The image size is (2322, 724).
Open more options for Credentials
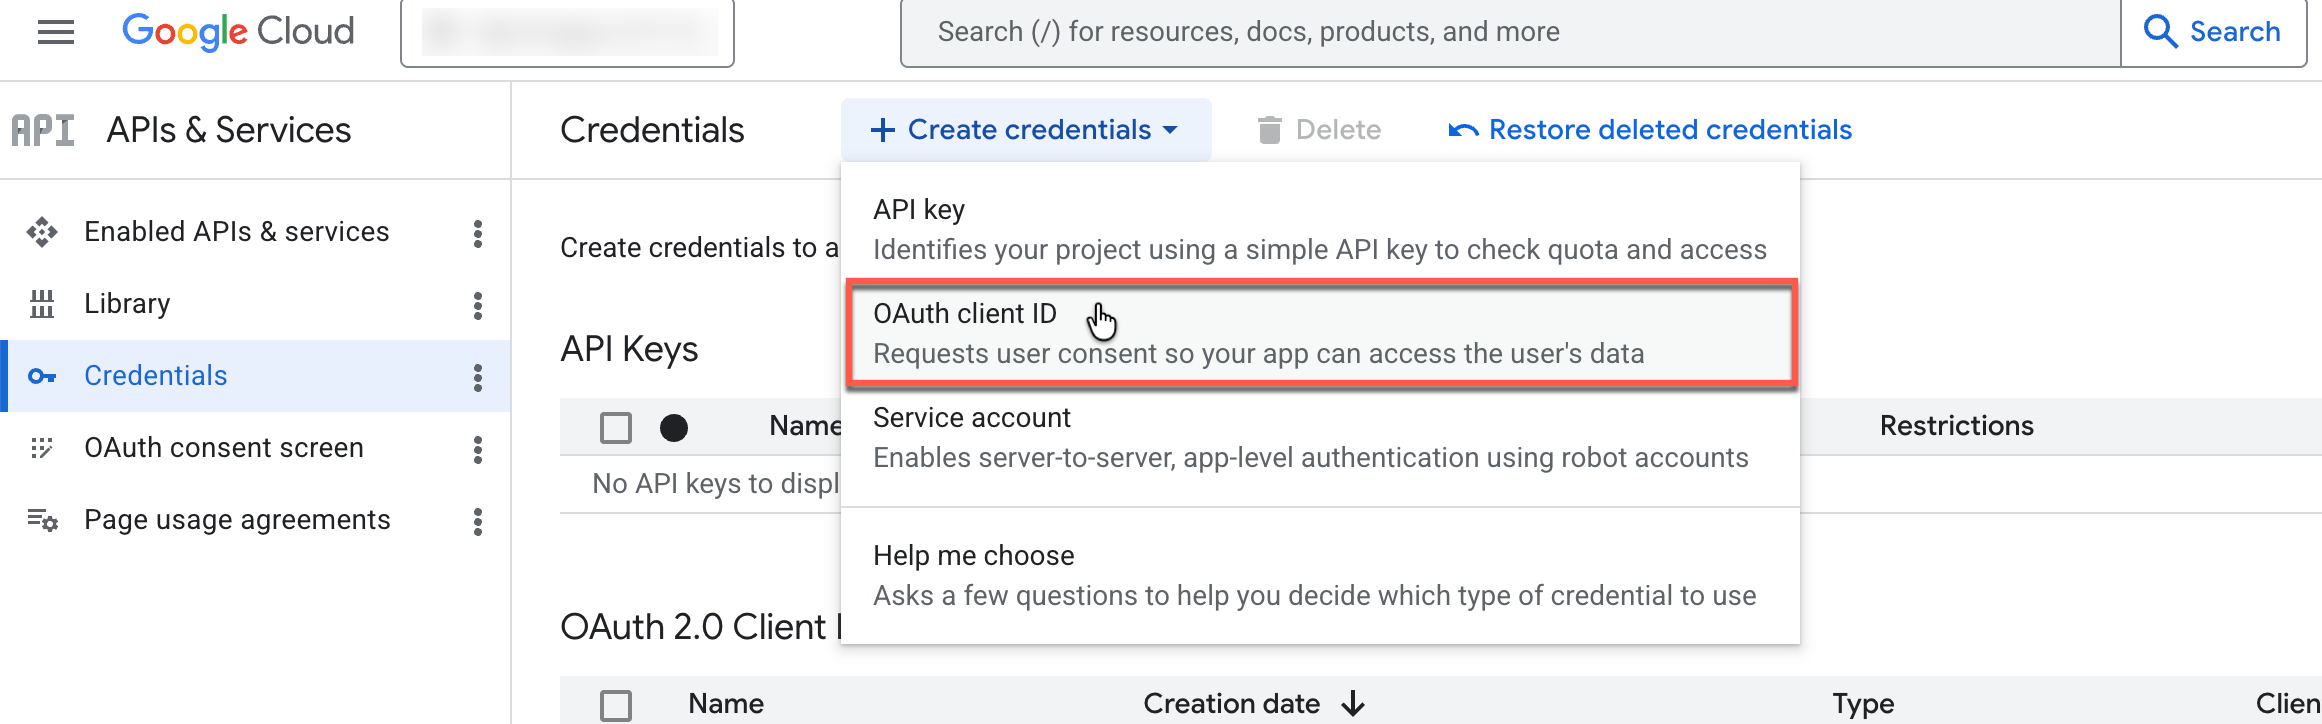[x=478, y=377]
